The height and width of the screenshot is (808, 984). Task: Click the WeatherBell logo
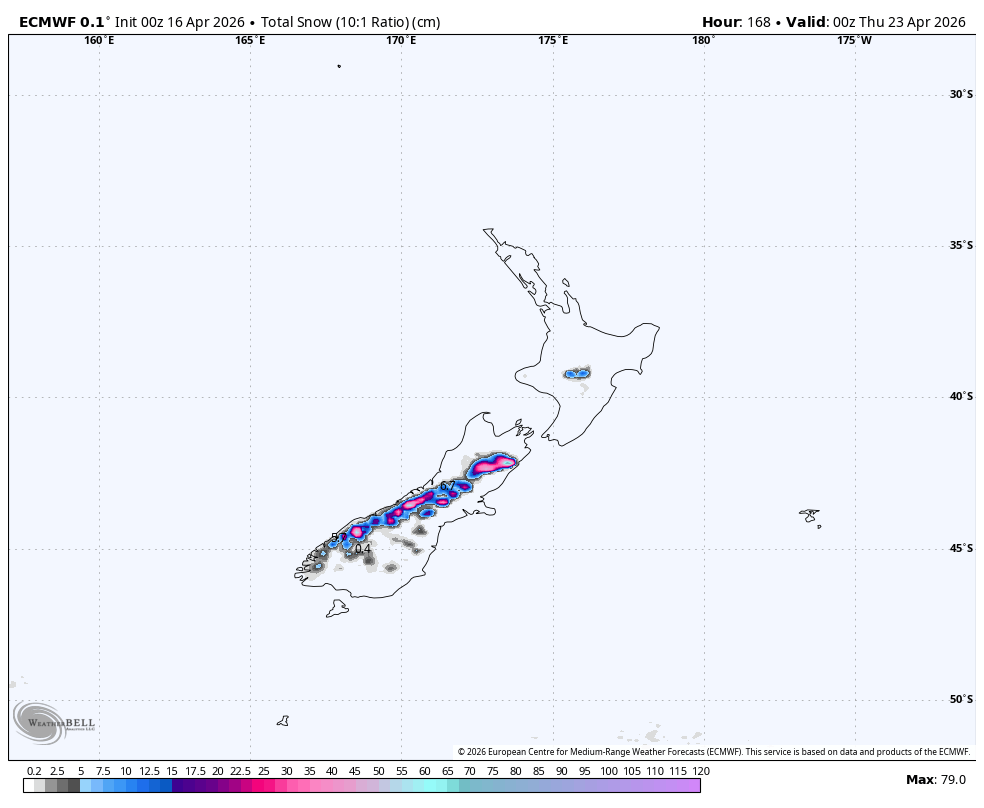[55, 725]
